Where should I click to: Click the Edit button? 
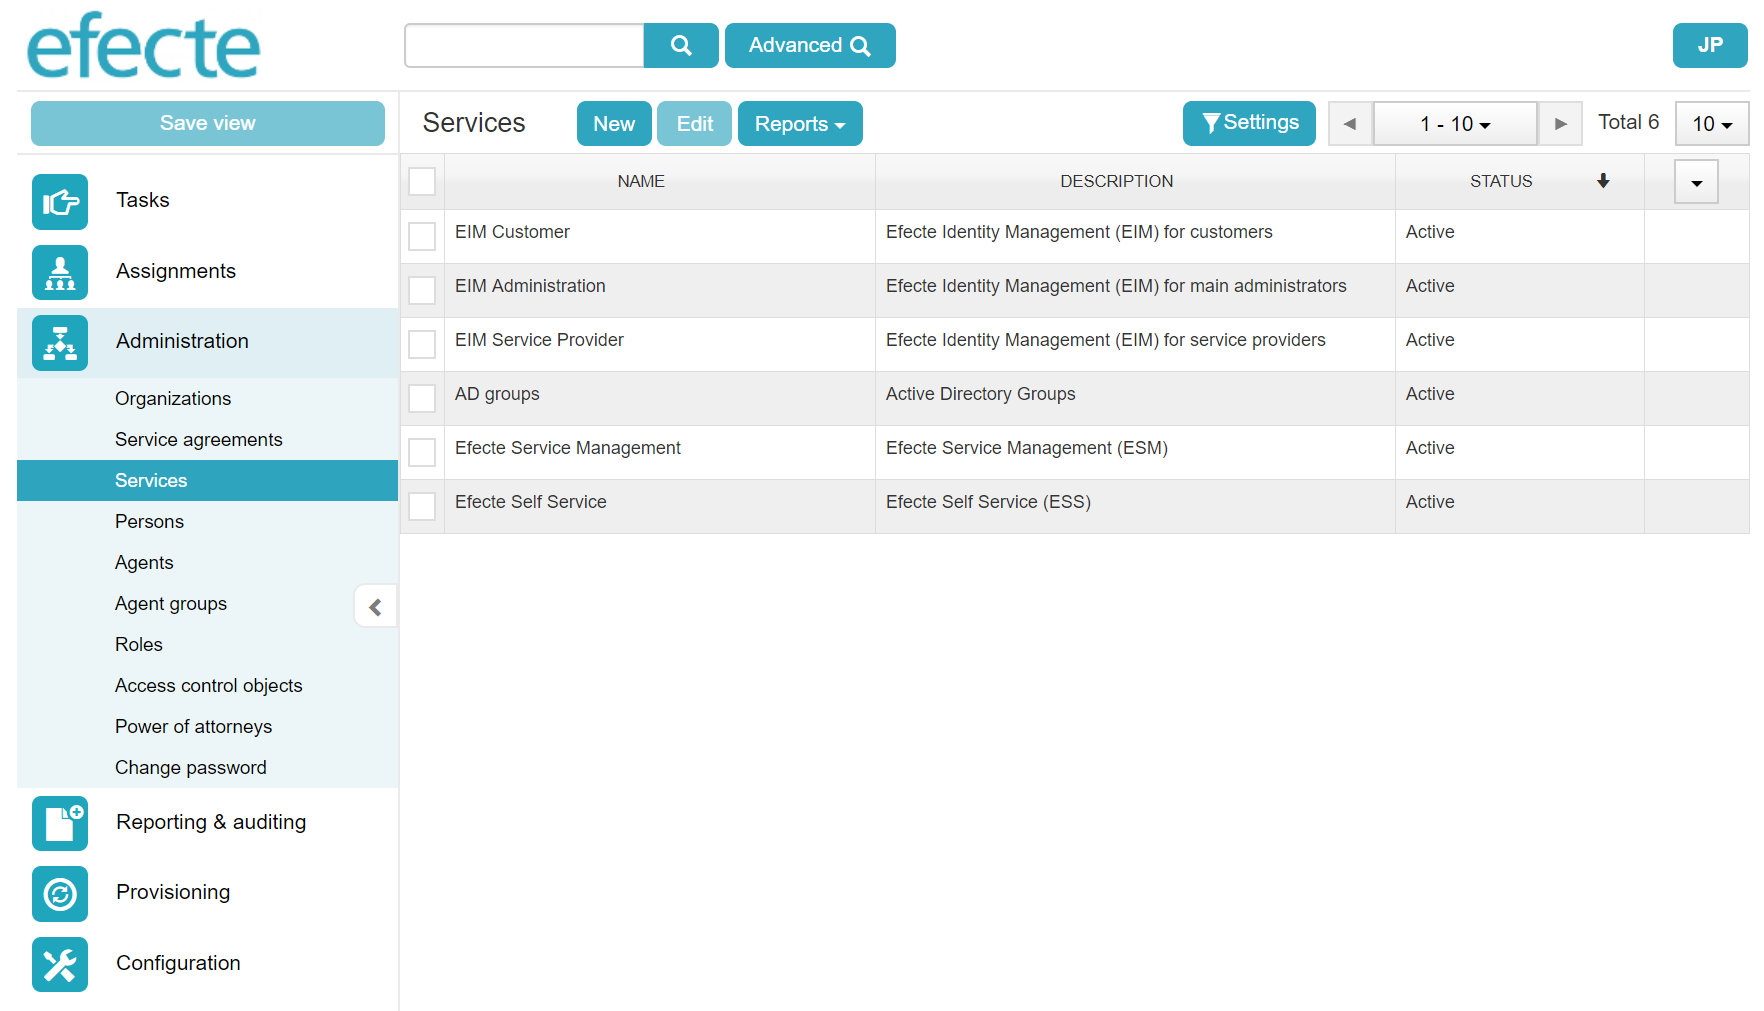pyautogui.click(x=695, y=124)
